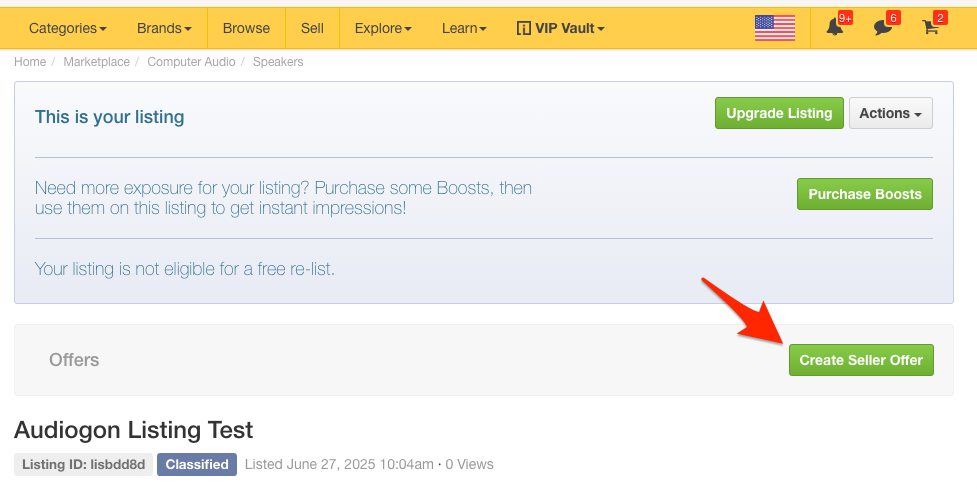Click the Listing ID lisbdd8d badge
The image size is (977, 489).
pyautogui.click(x=83, y=464)
